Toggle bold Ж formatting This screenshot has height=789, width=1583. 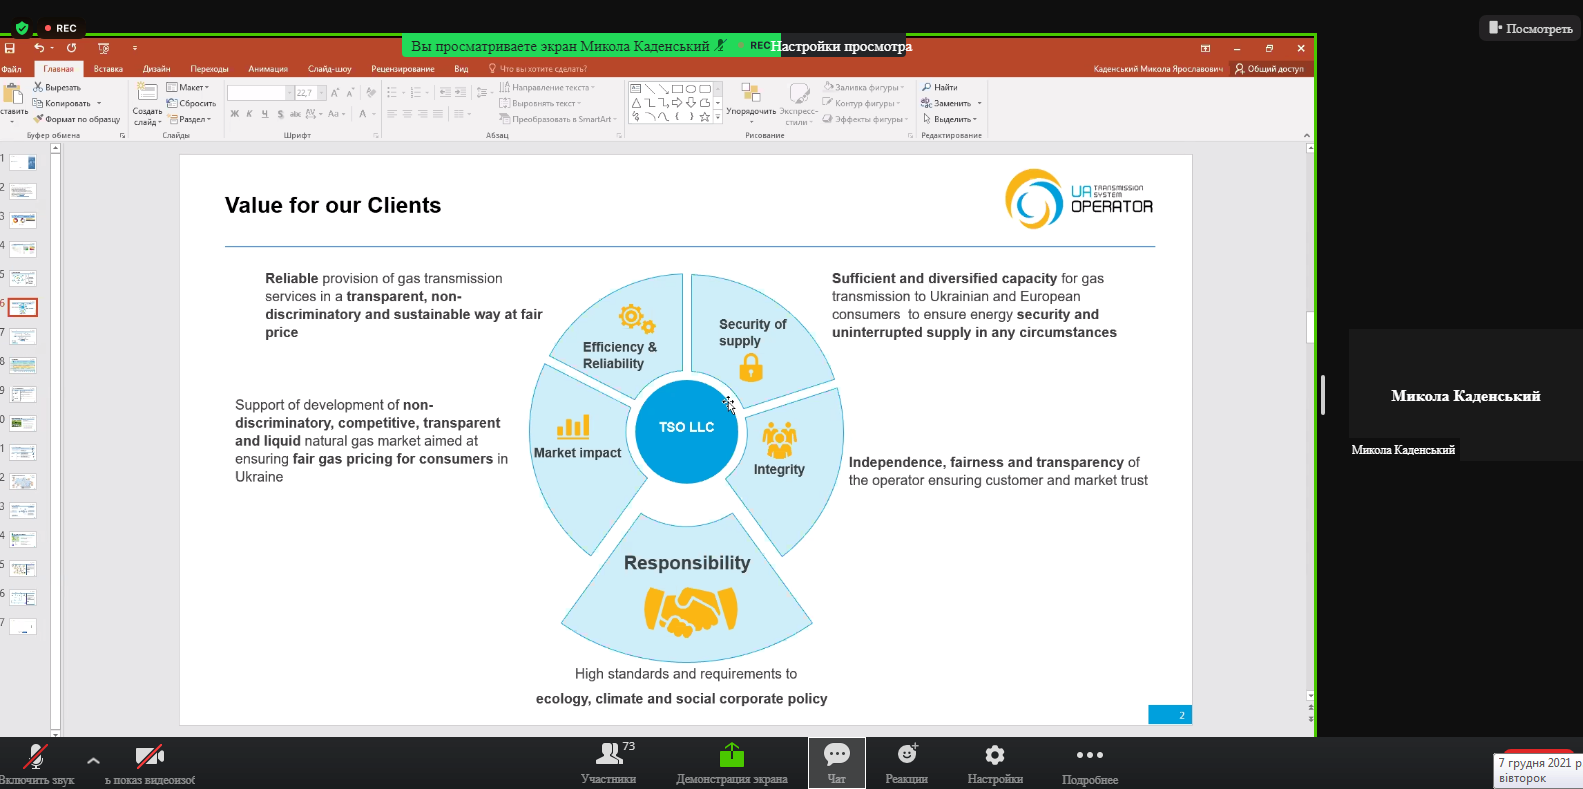pyautogui.click(x=235, y=114)
